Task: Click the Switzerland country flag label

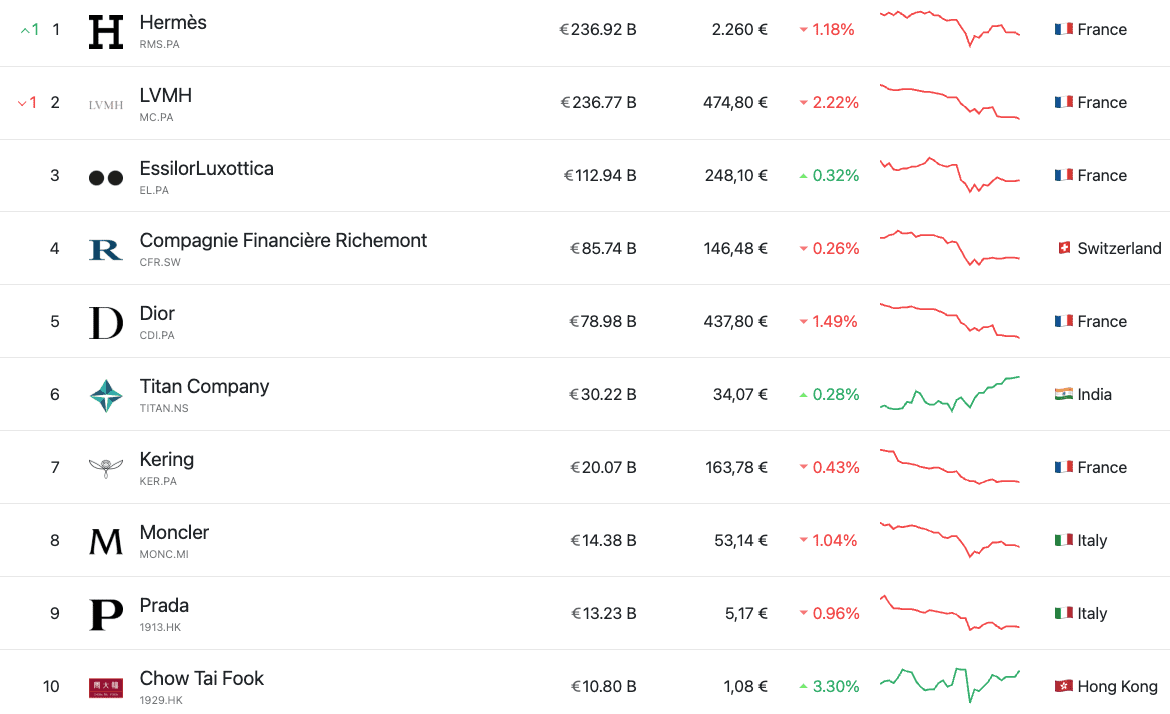Action: pyautogui.click(x=1109, y=248)
